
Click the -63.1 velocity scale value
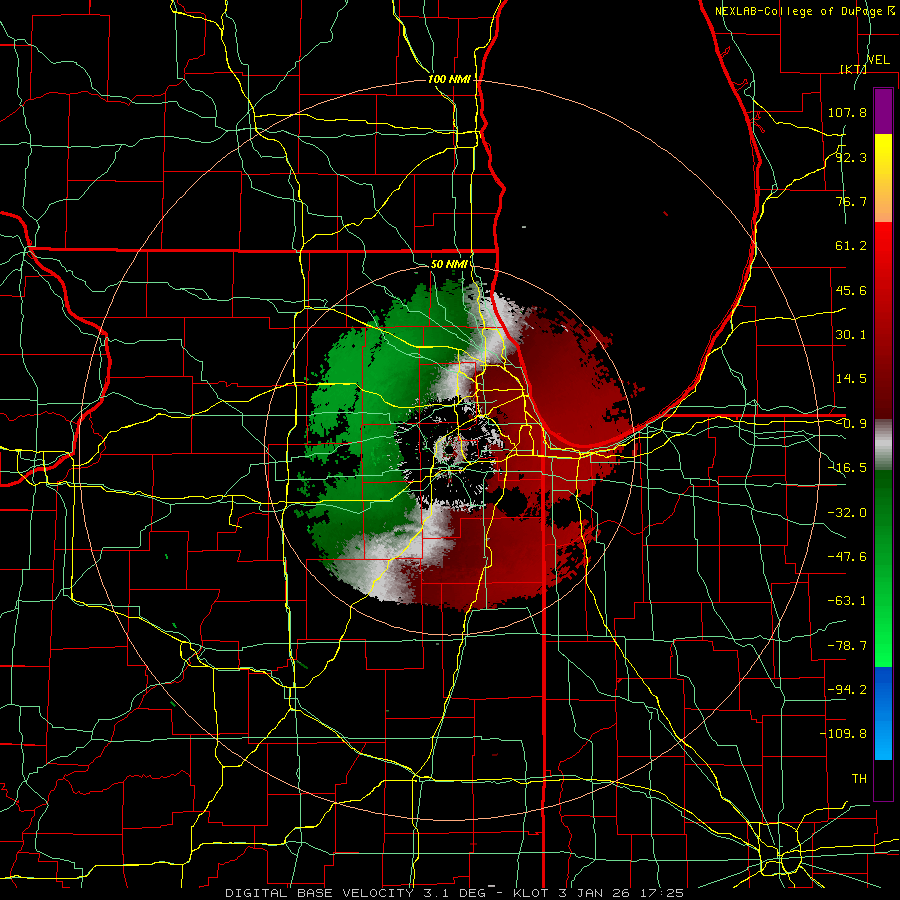point(847,601)
